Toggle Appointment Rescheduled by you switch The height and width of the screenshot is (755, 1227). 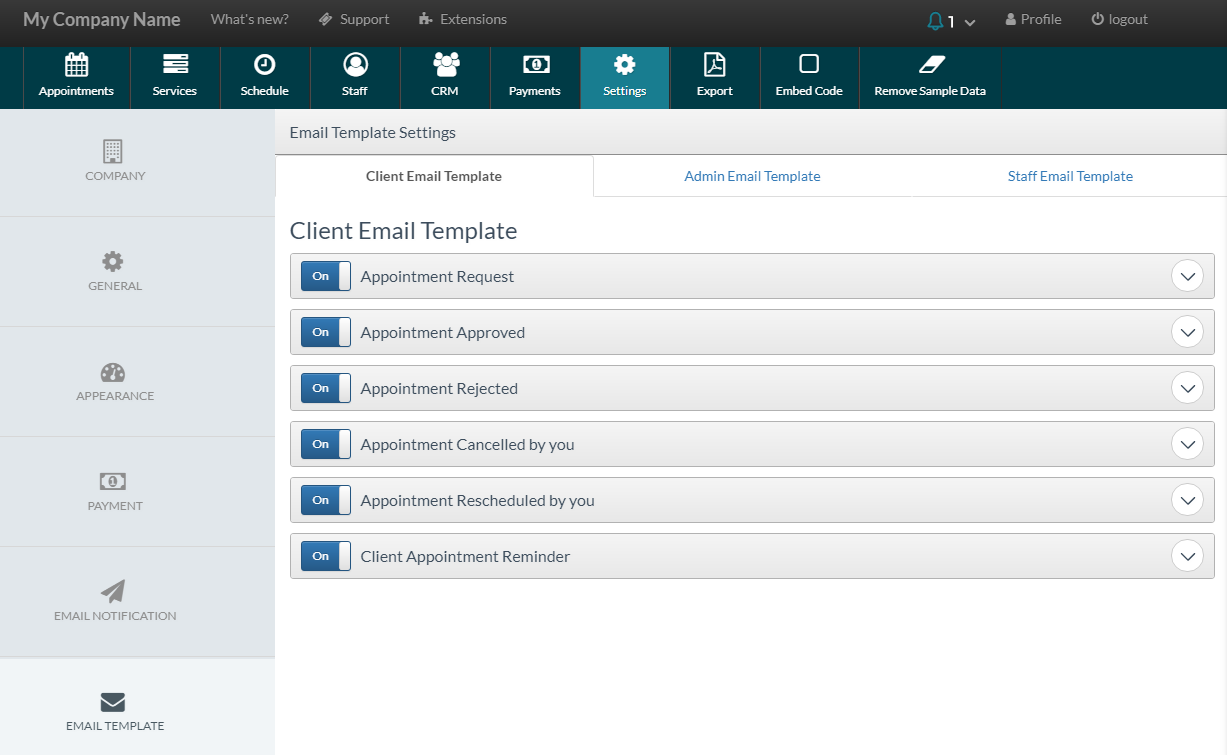coord(326,500)
